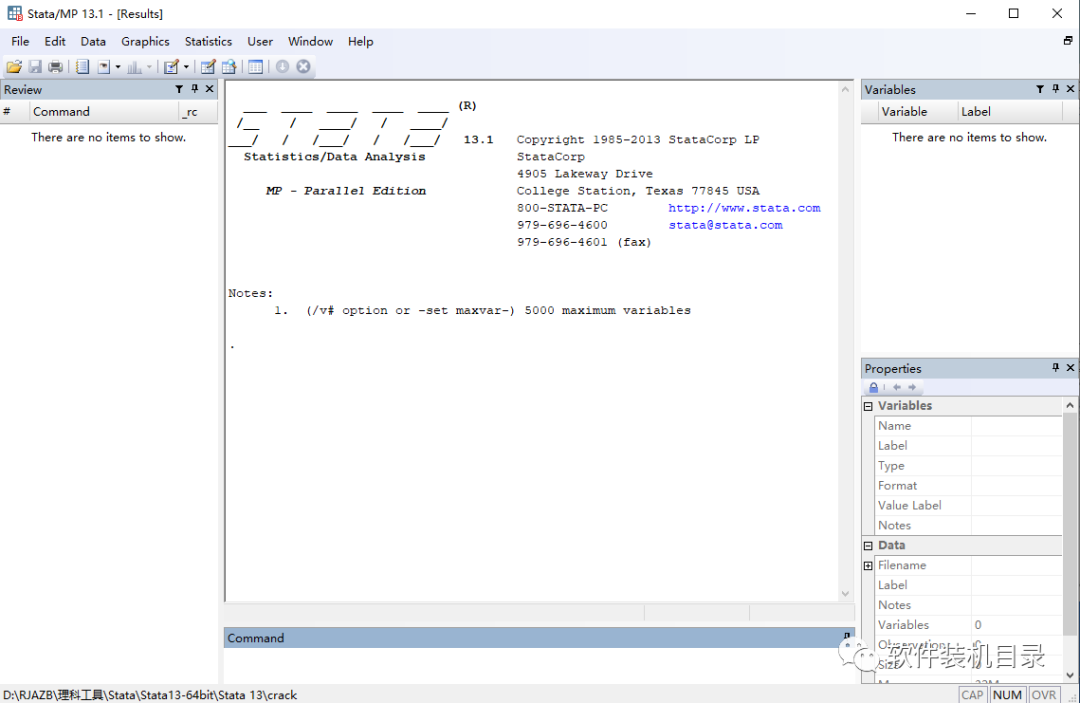
Task: Click the filter funnel in Variables panel
Action: (1040, 90)
